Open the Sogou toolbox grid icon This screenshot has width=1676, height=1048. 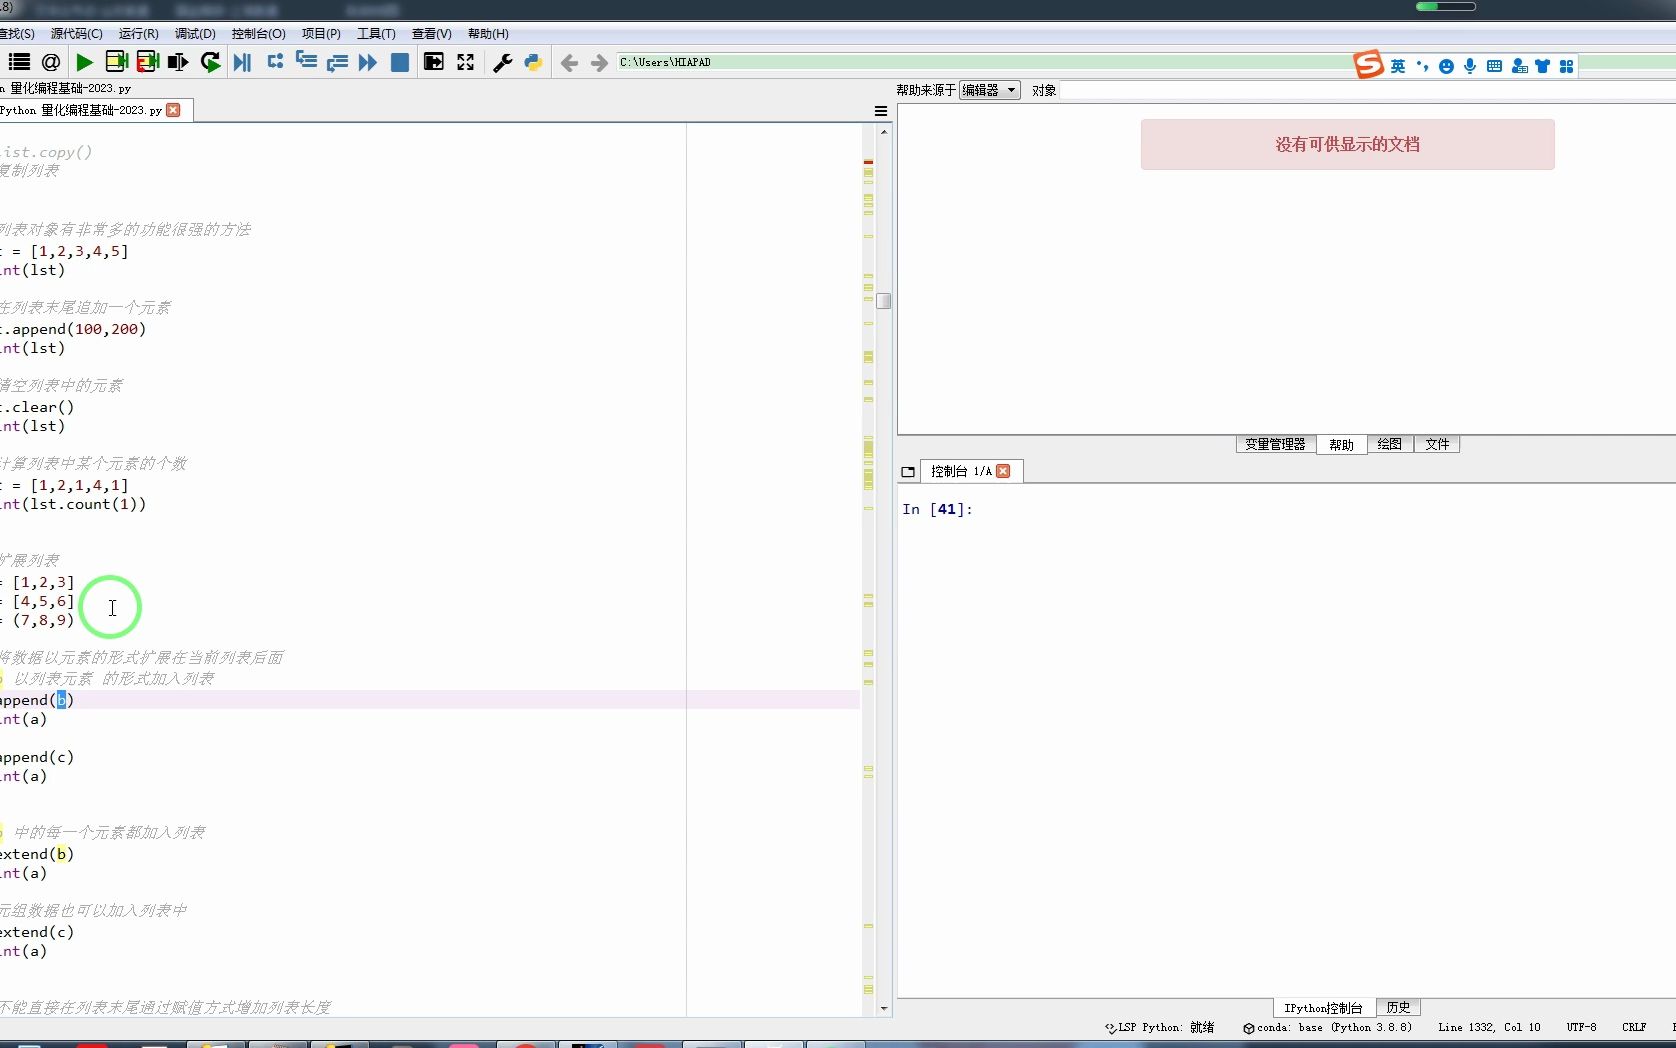(x=1566, y=66)
